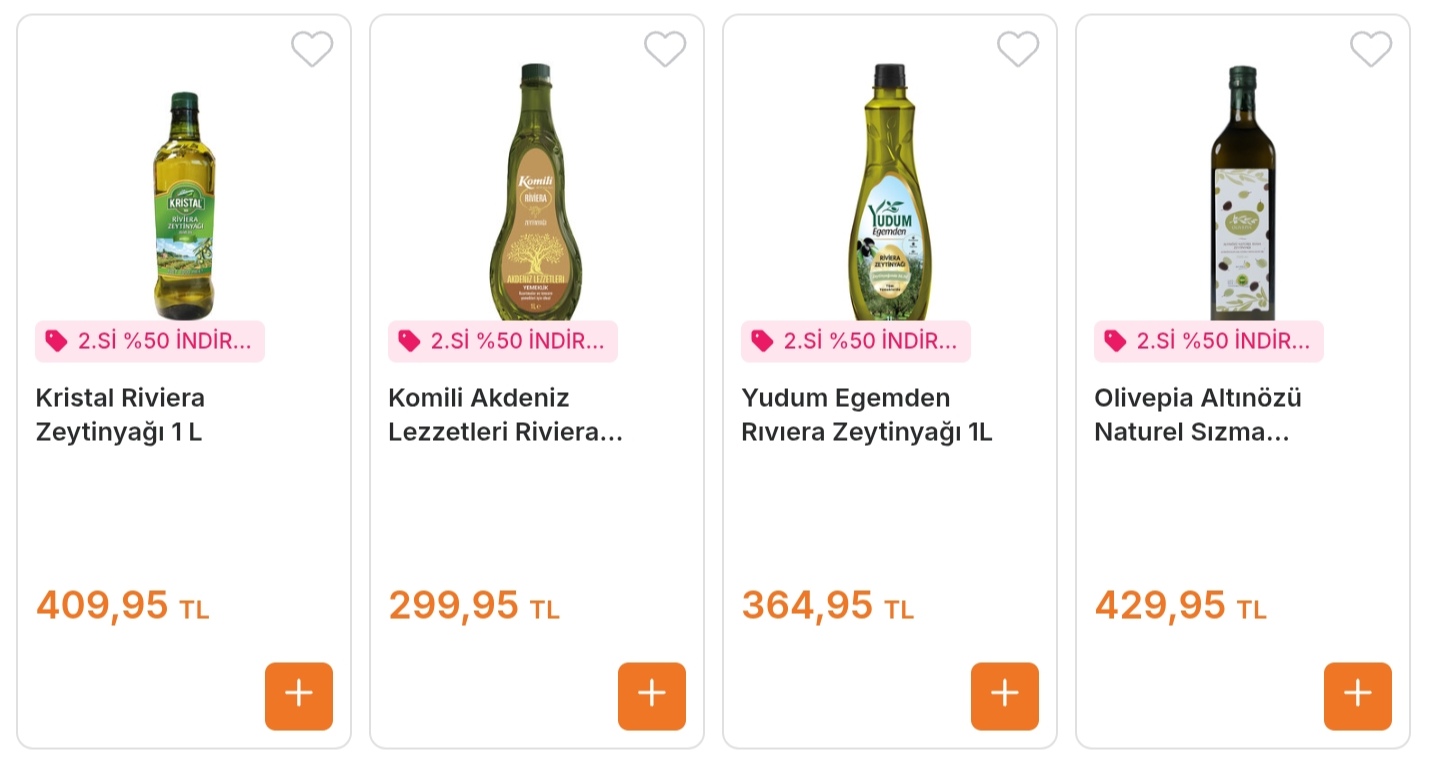Favorite the Kristal Riviera olive oil
The image size is (1430, 777).
(x=312, y=48)
